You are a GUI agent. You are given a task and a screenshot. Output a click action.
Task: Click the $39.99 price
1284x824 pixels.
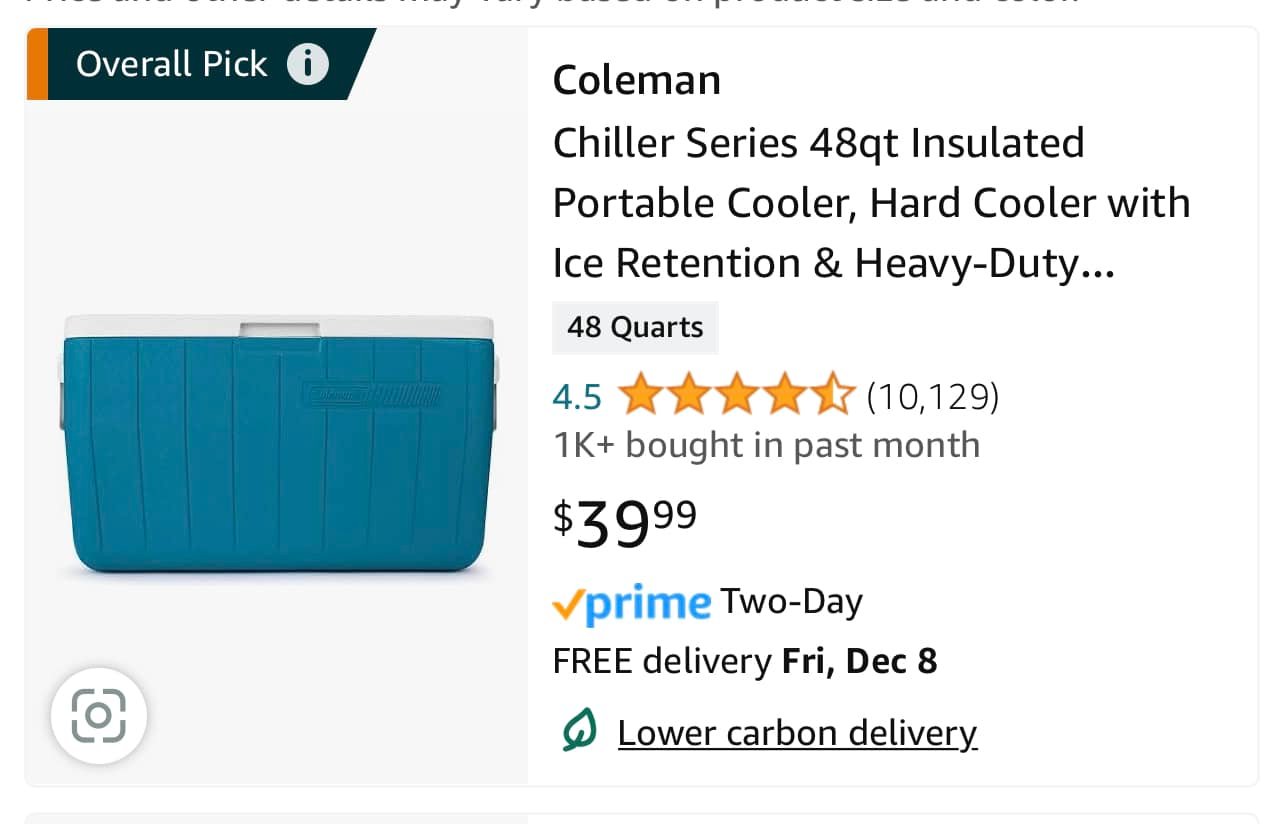pyautogui.click(x=626, y=524)
